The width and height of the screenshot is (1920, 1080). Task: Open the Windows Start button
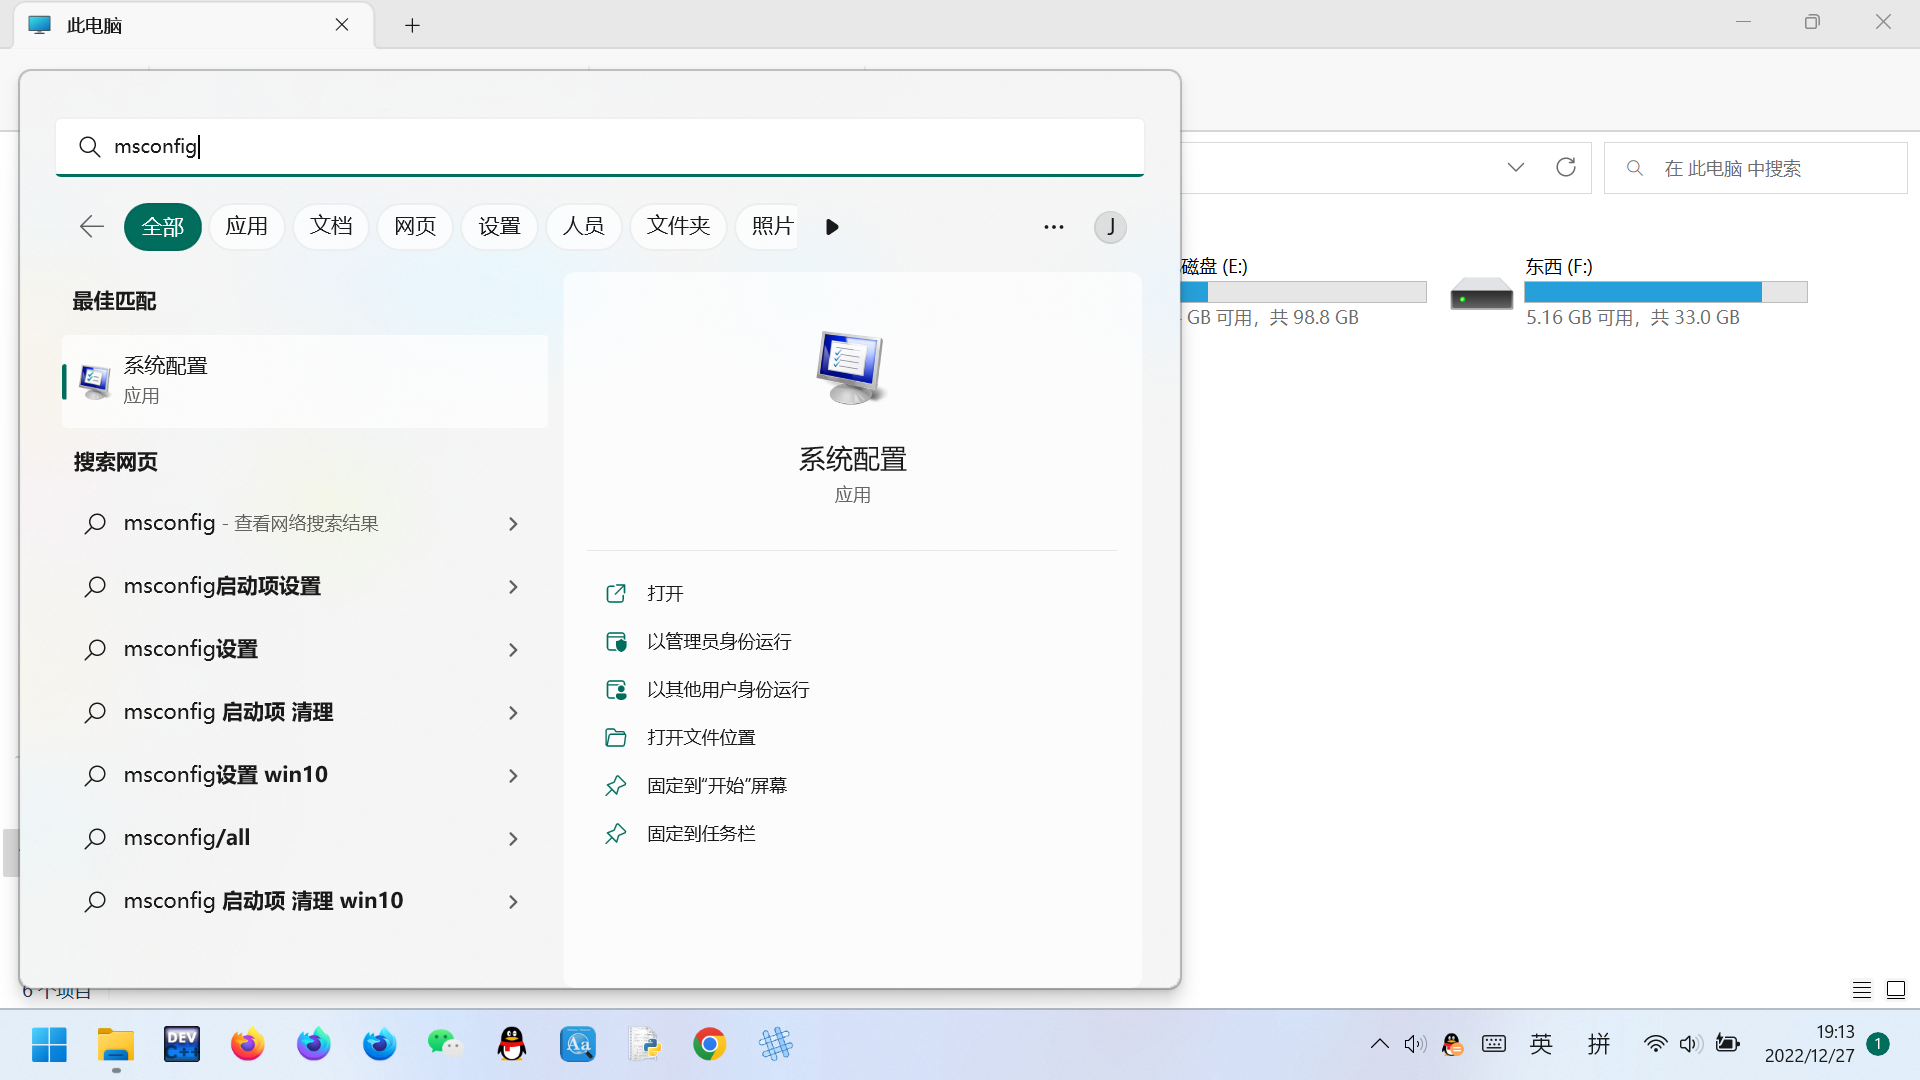coord(49,1044)
